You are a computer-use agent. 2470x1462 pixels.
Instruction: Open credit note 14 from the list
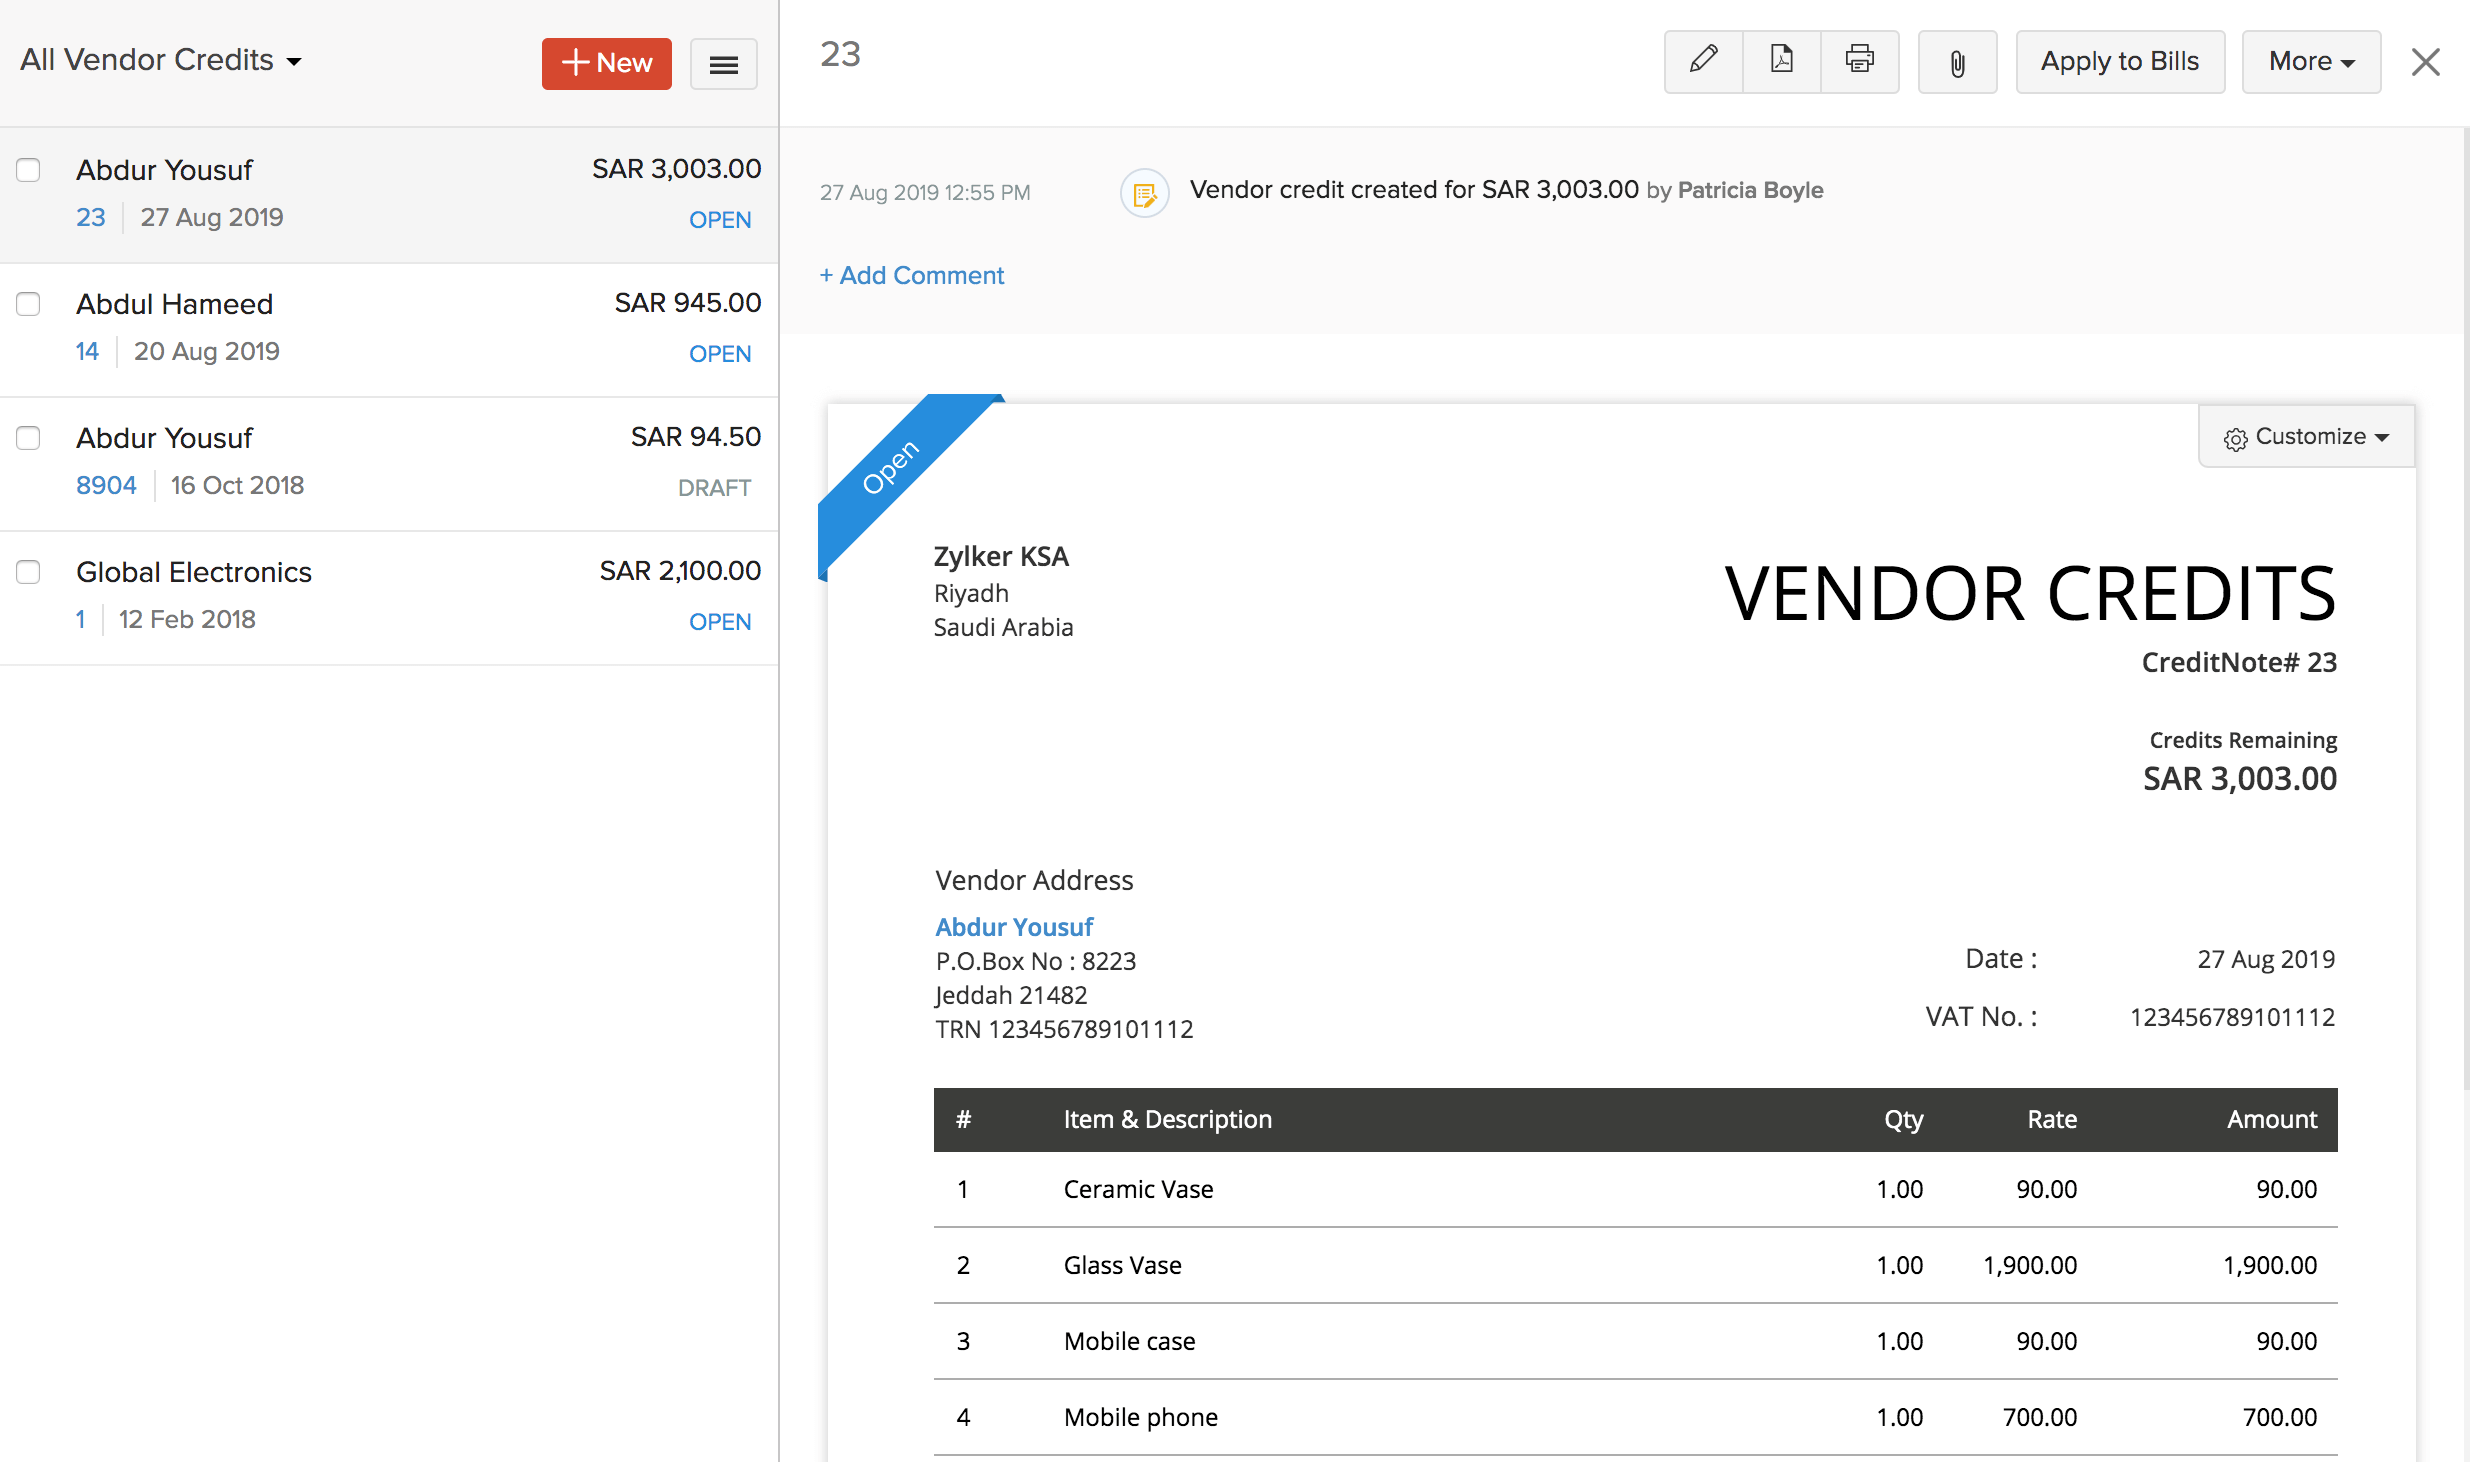pos(87,351)
